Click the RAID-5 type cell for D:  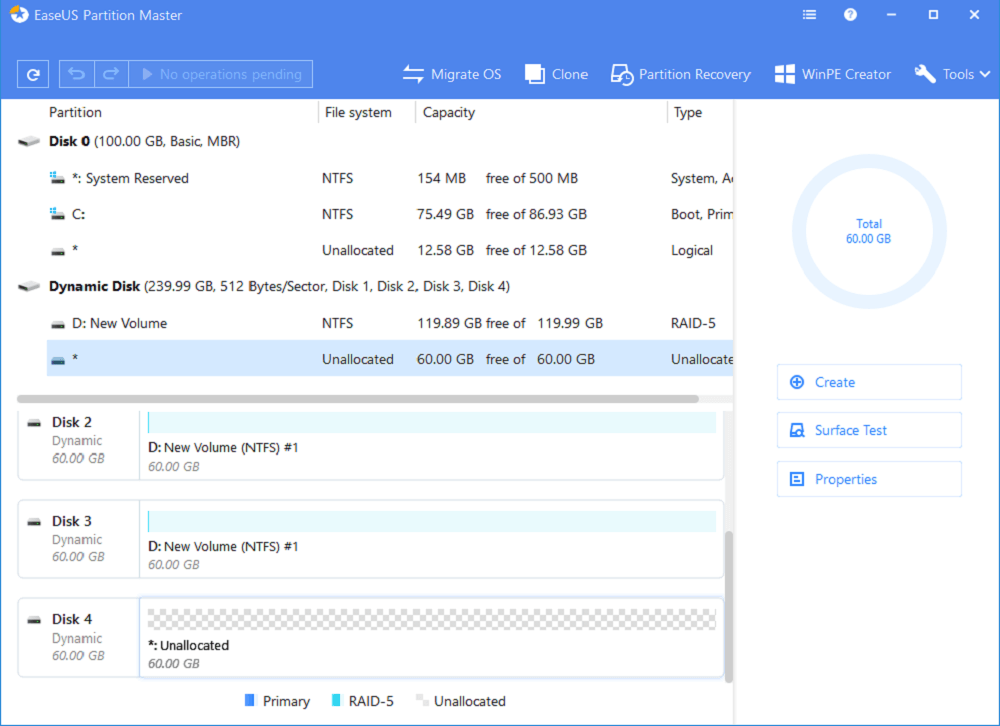693,323
